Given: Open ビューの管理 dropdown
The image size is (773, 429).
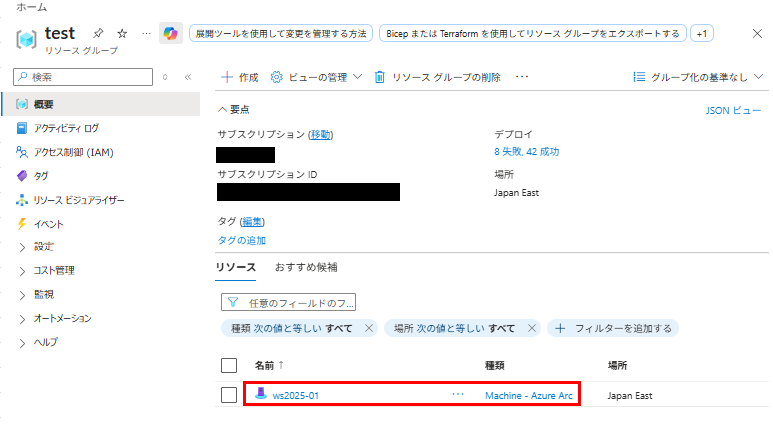Looking at the screenshot, I should [x=316, y=77].
